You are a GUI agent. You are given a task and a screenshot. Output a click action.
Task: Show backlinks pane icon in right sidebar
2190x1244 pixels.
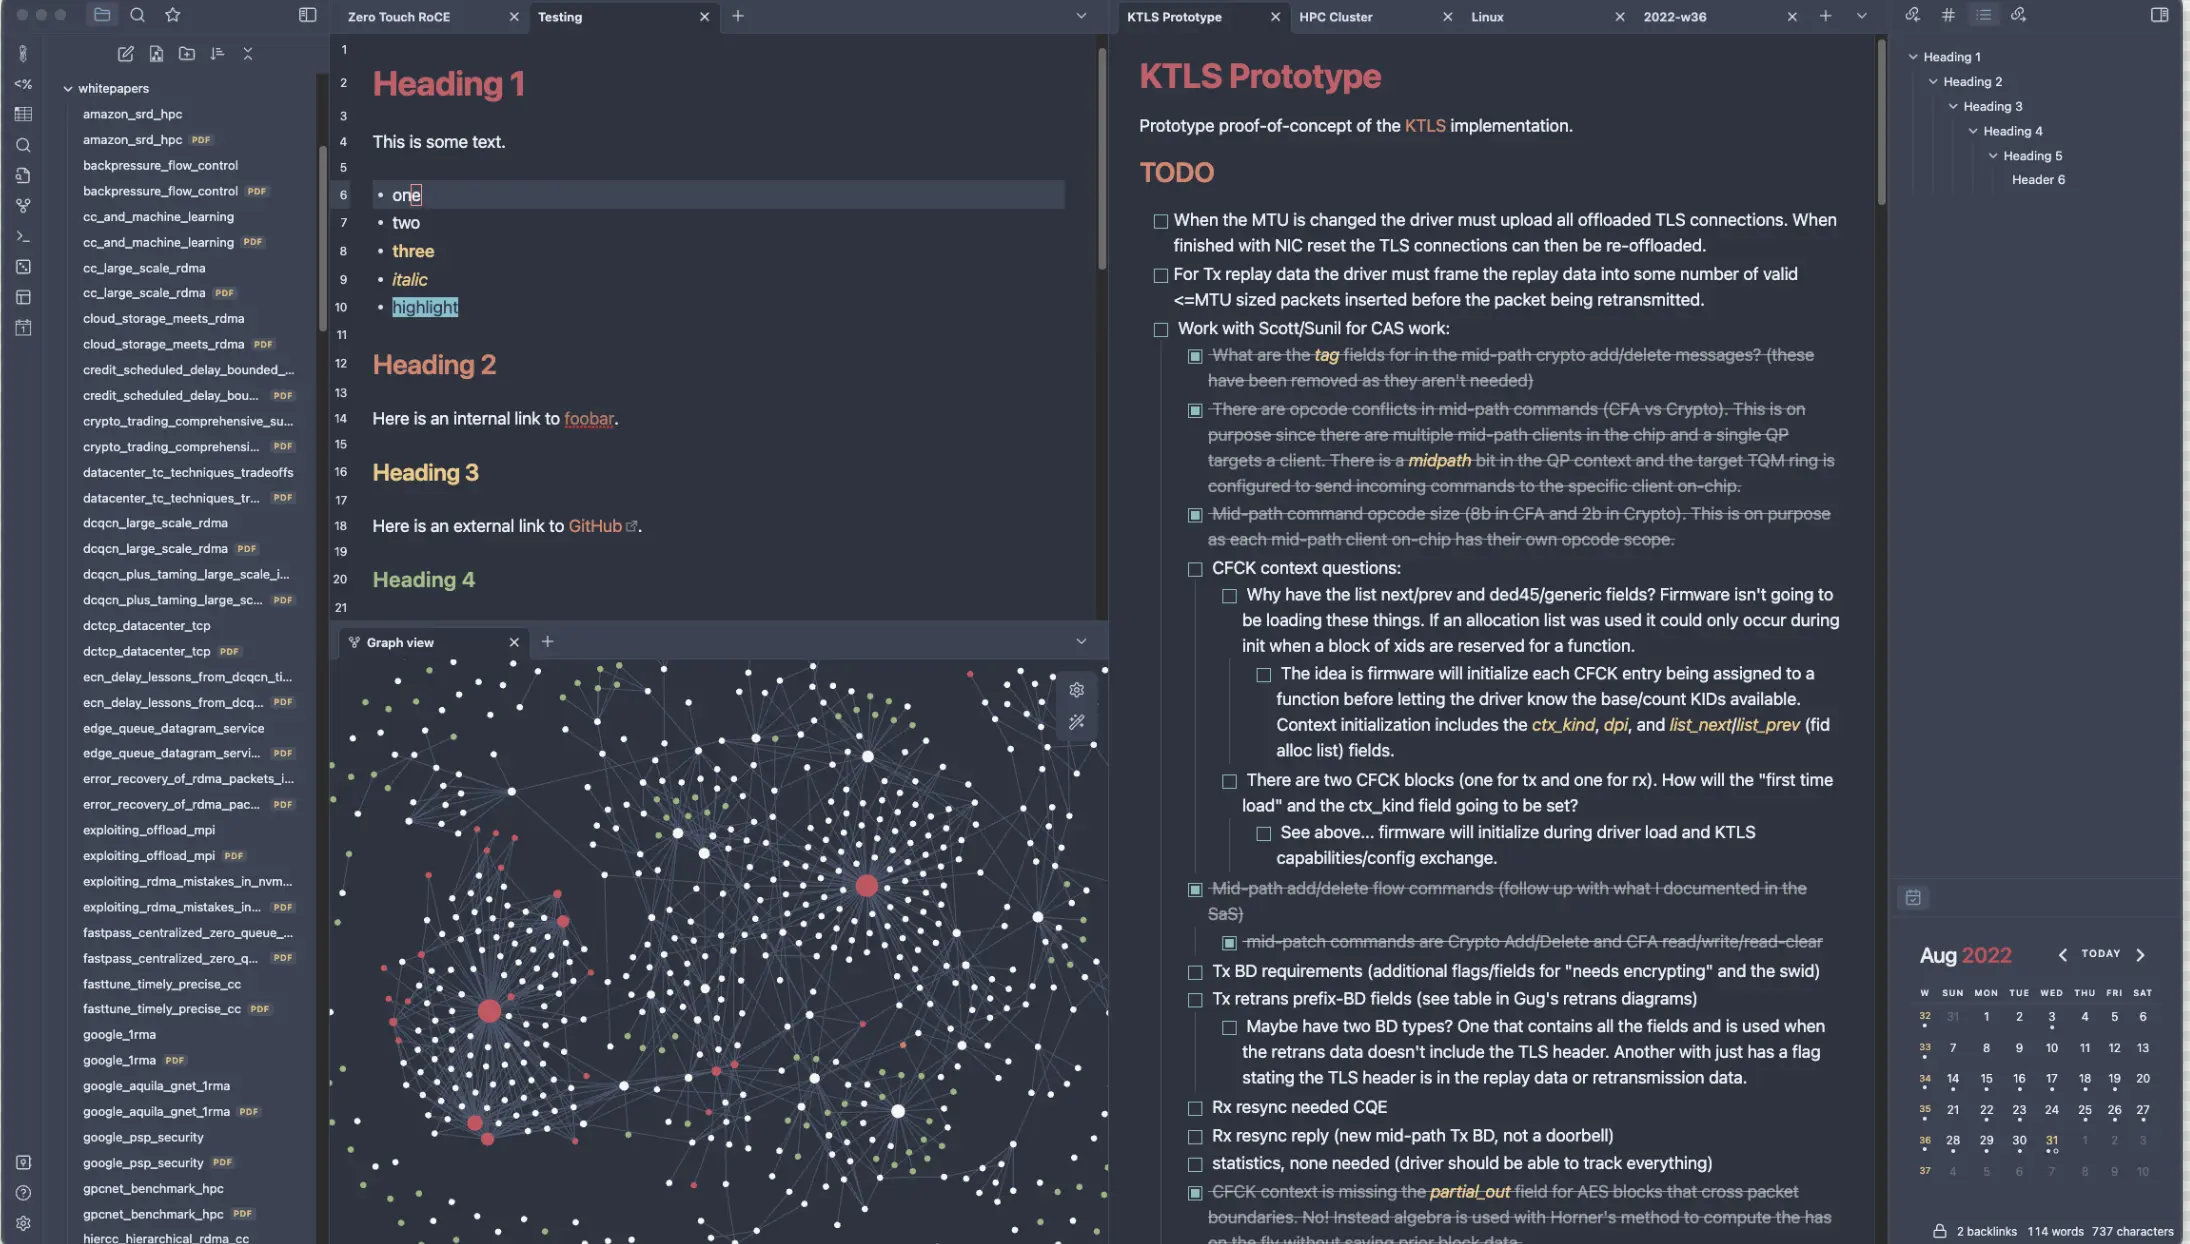pyautogui.click(x=1912, y=15)
